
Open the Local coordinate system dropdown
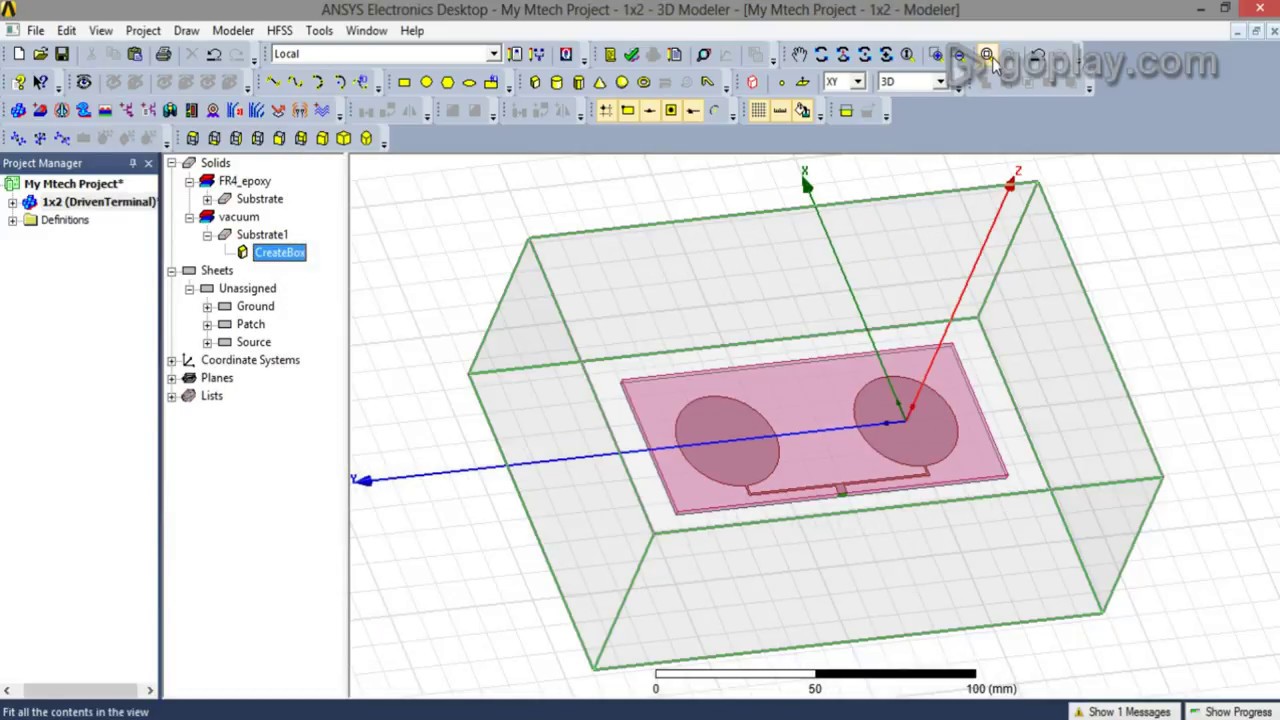493,54
